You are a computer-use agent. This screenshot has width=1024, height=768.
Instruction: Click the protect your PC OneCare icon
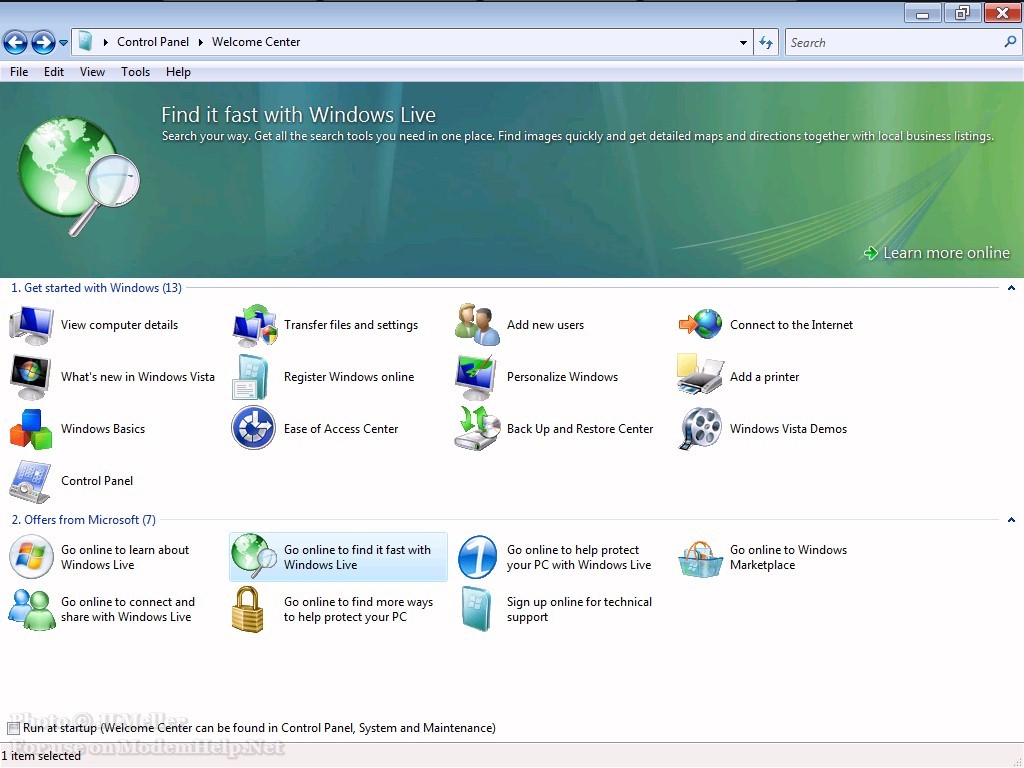tap(477, 557)
